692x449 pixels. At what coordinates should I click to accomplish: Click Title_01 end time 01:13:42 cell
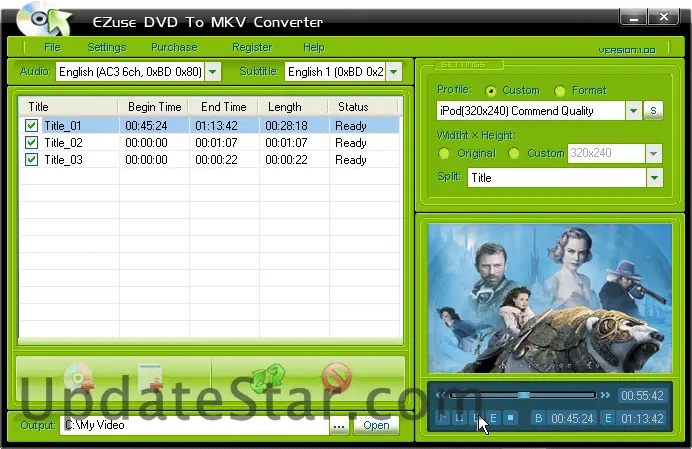(224, 125)
